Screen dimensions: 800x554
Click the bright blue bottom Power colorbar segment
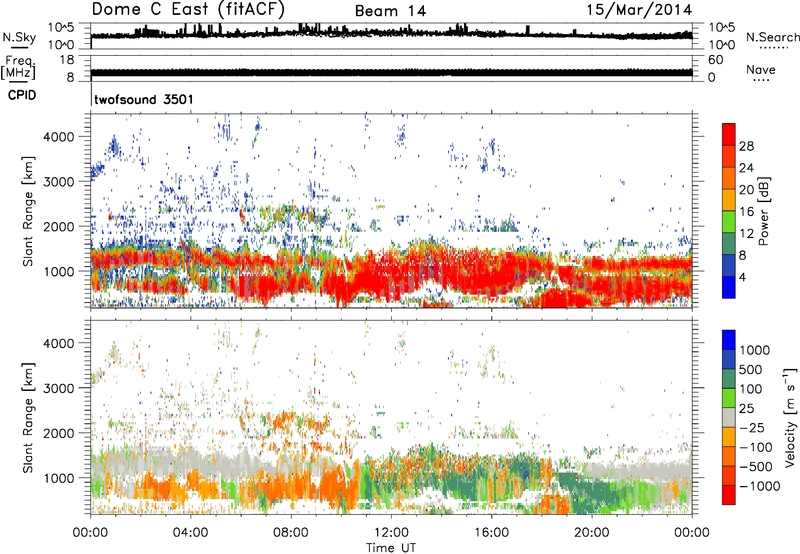(x=729, y=287)
